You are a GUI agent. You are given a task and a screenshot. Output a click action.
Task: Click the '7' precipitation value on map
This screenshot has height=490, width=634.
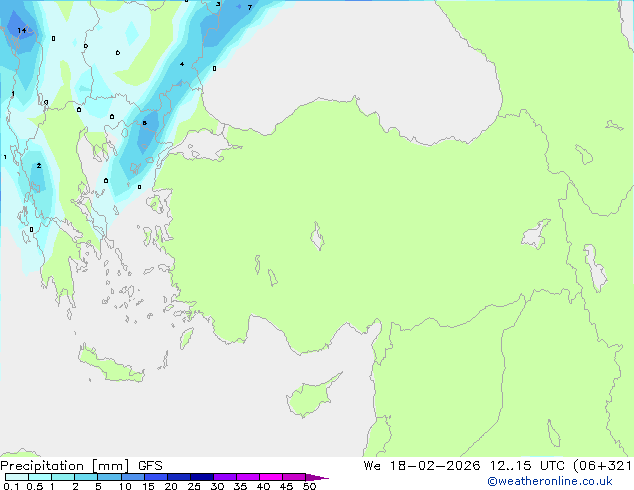(250, 7)
